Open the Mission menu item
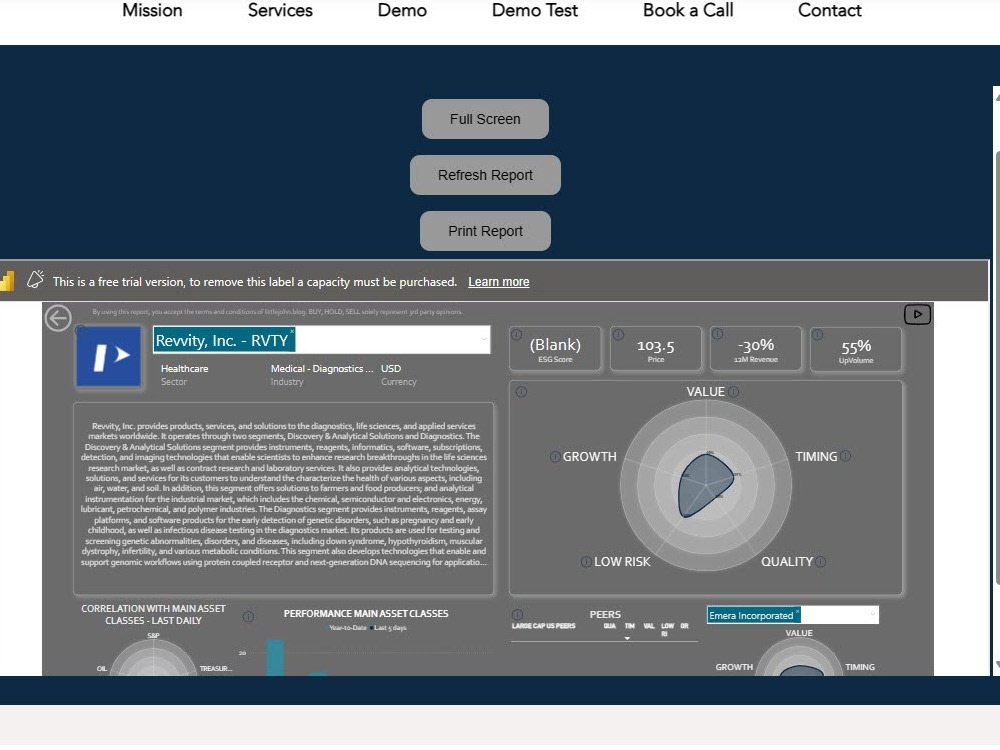Screen dimensions: 1000x750 click(152, 10)
